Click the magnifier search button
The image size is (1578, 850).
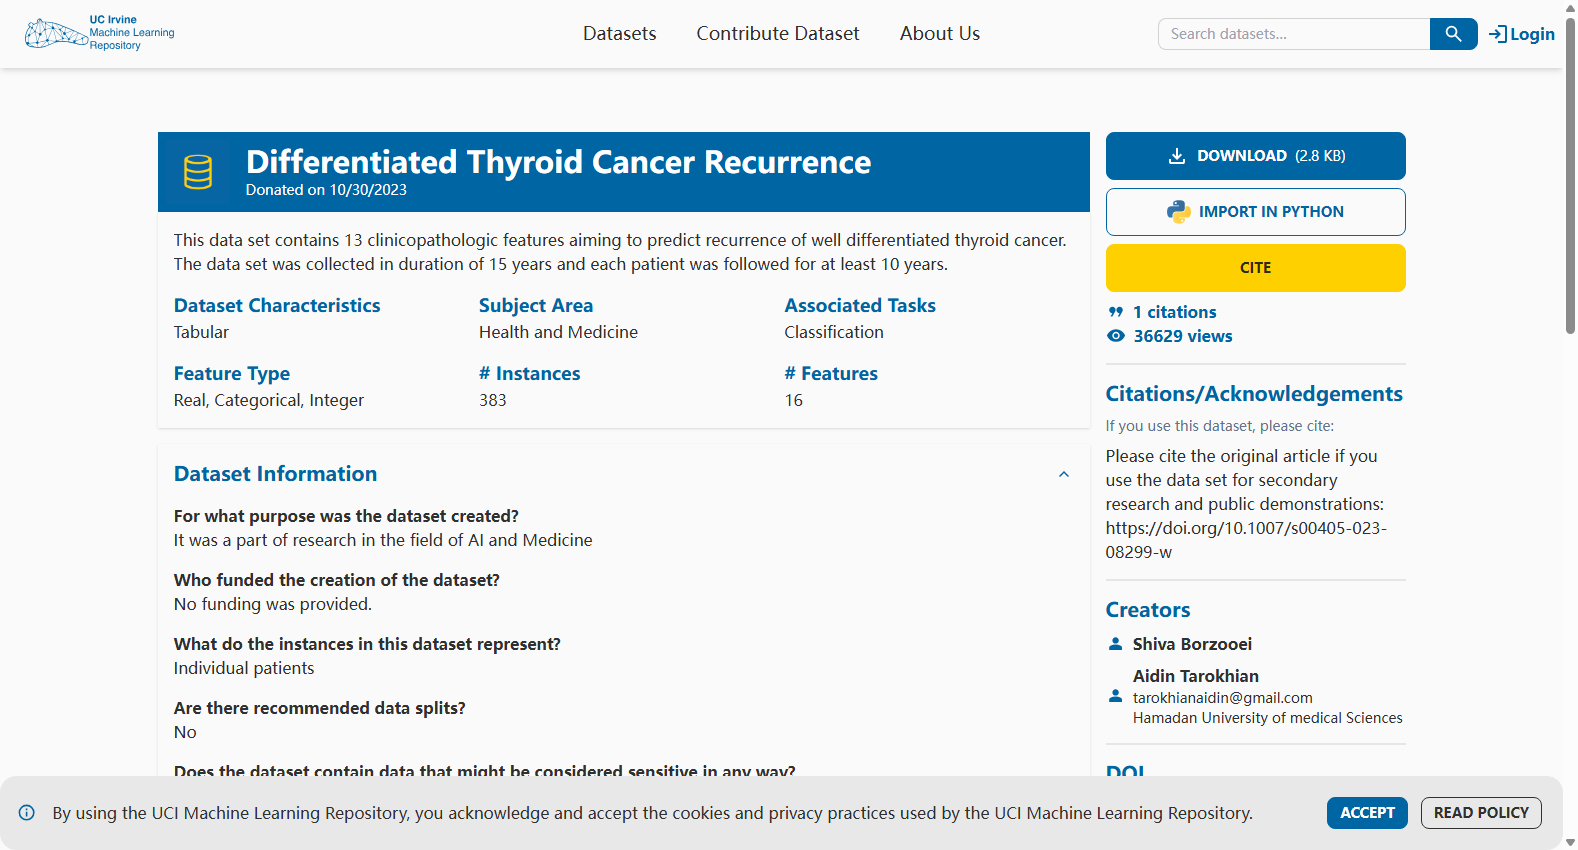coord(1453,34)
